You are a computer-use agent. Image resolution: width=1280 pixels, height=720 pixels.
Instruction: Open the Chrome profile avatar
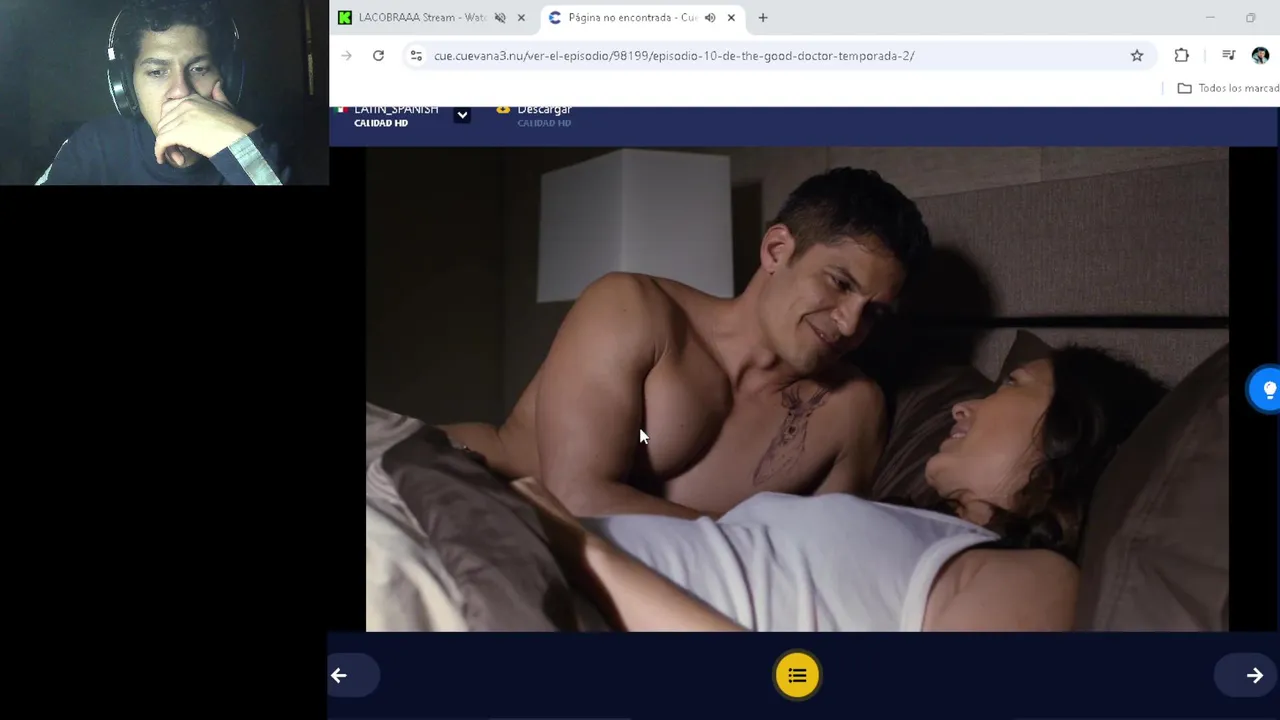click(1260, 56)
